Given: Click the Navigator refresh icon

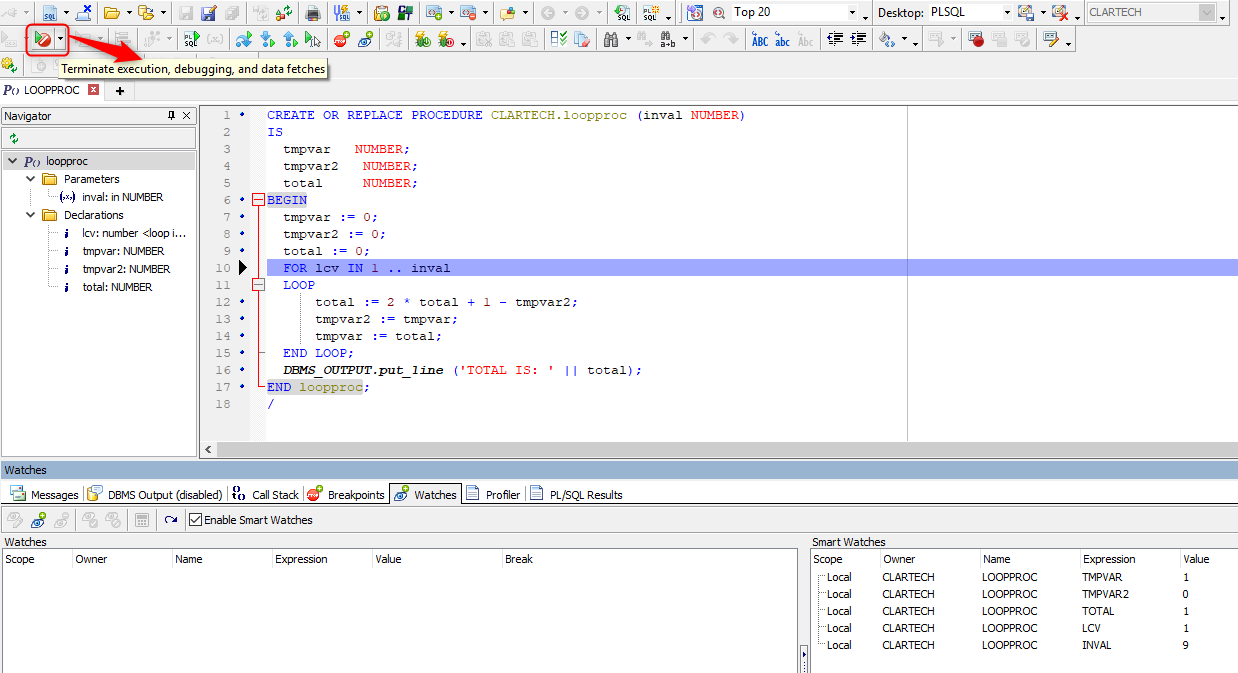Looking at the screenshot, I should [14, 138].
